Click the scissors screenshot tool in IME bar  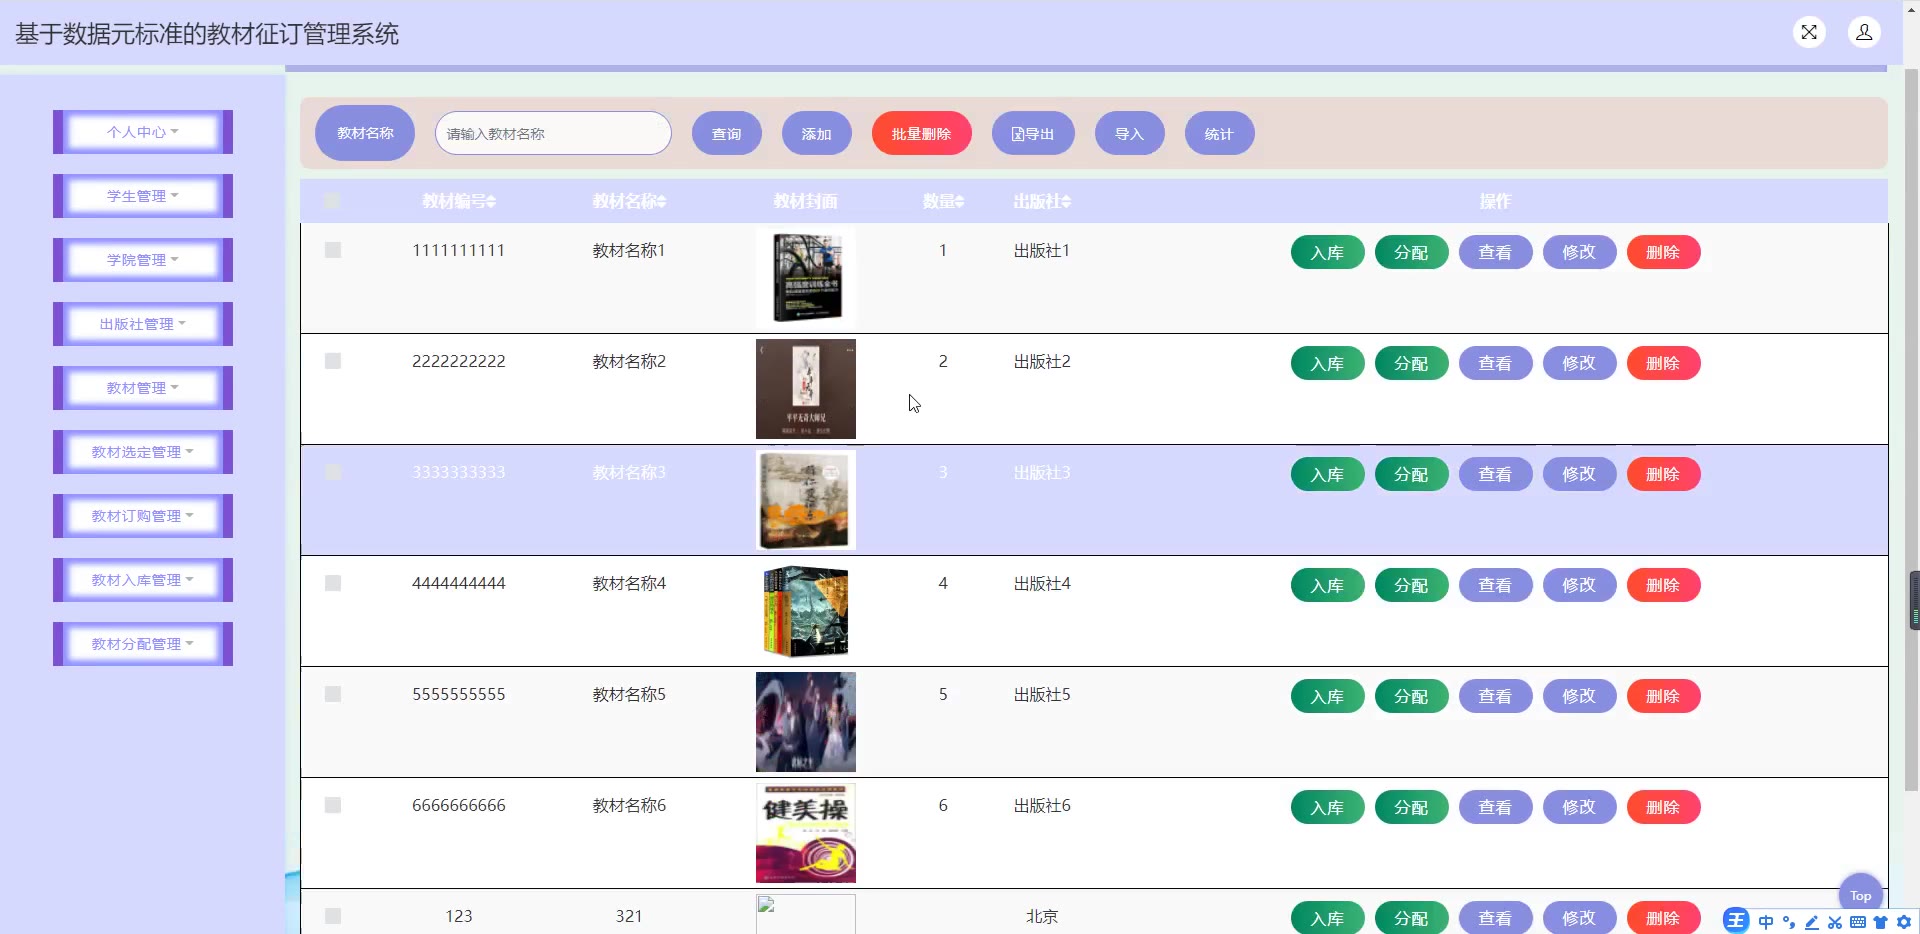(1835, 922)
